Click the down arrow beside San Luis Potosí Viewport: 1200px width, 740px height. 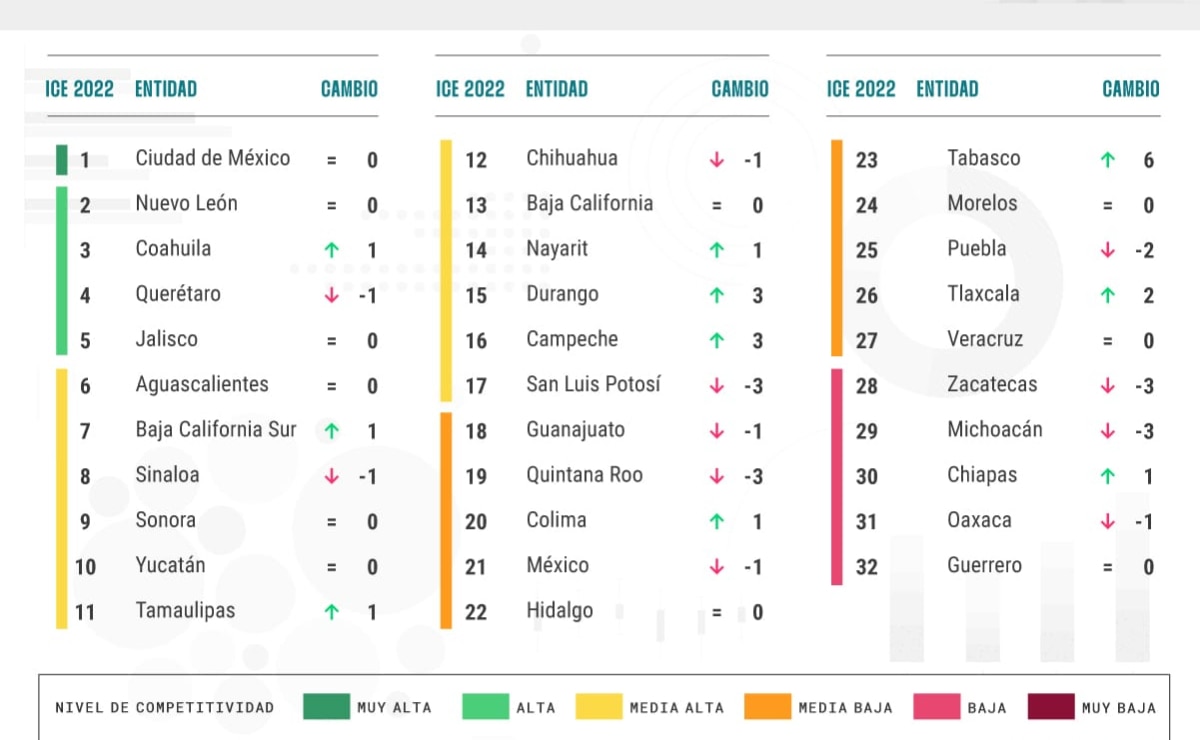pyautogui.click(x=716, y=385)
